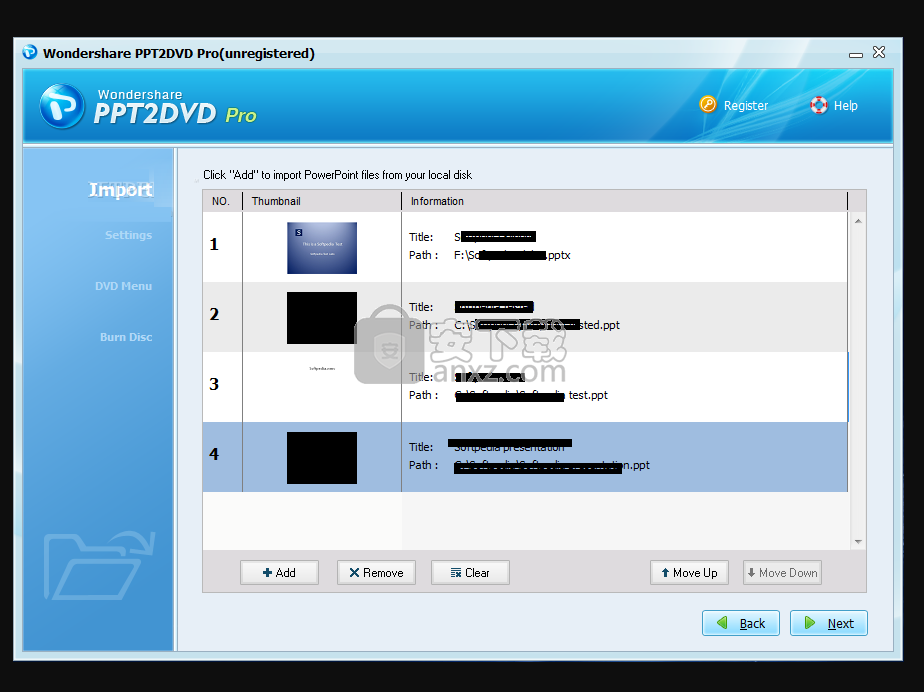Switch to the Settings step
924x692 pixels.
[x=128, y=235]
